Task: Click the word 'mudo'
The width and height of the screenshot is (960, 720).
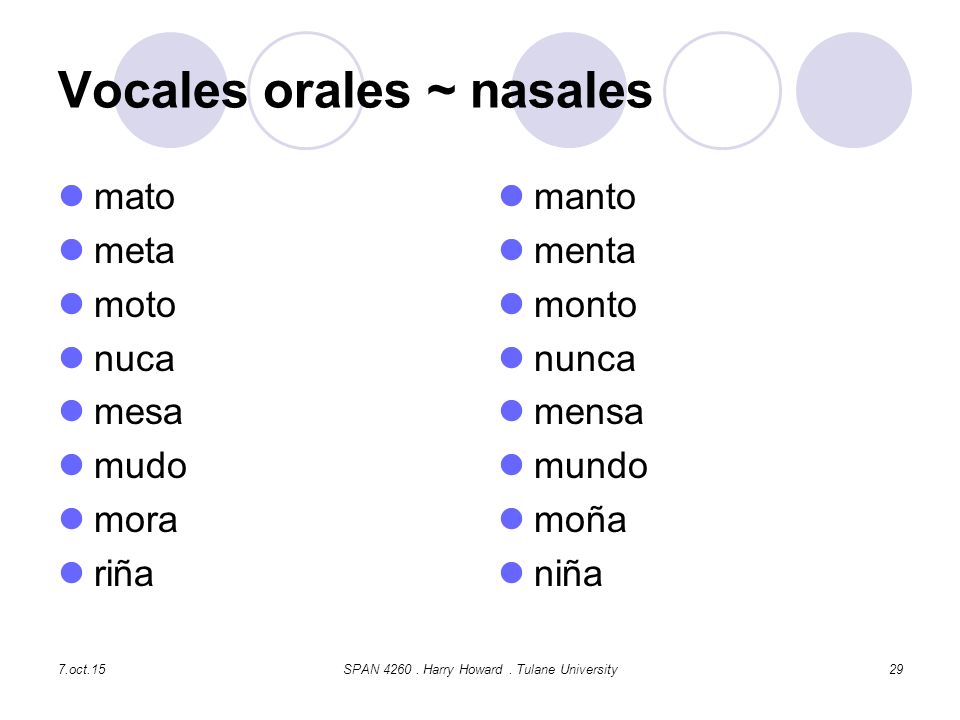Action: [x=140, y=467]
